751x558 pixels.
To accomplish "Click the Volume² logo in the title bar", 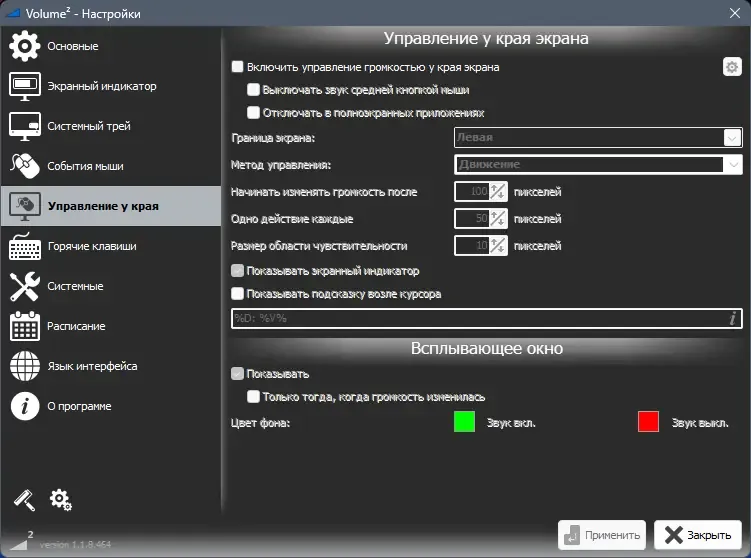I will [x=12, y=13].
